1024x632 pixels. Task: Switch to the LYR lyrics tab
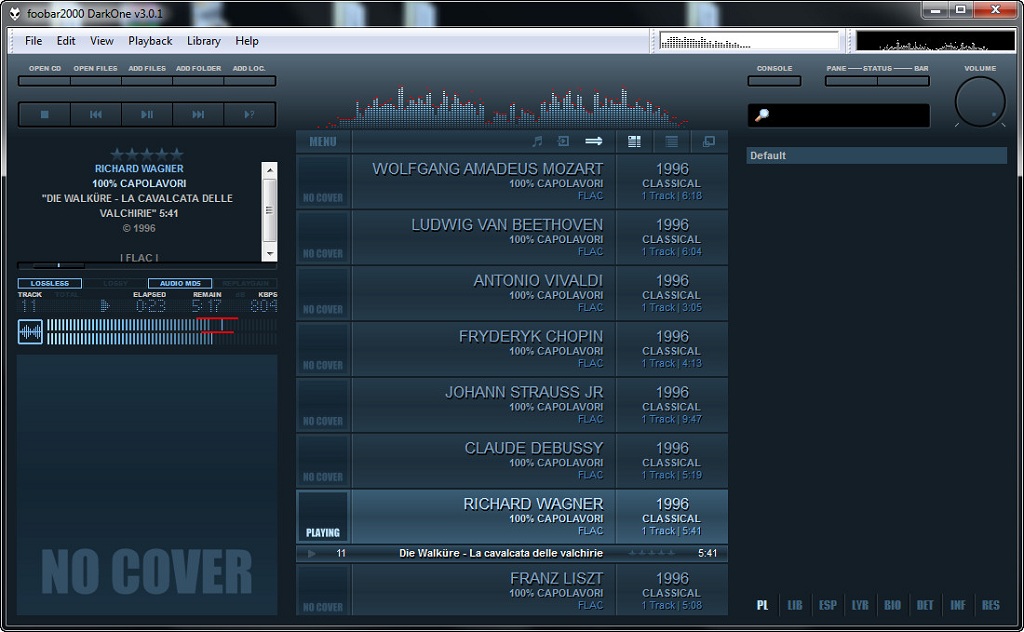tap(860, 605)
